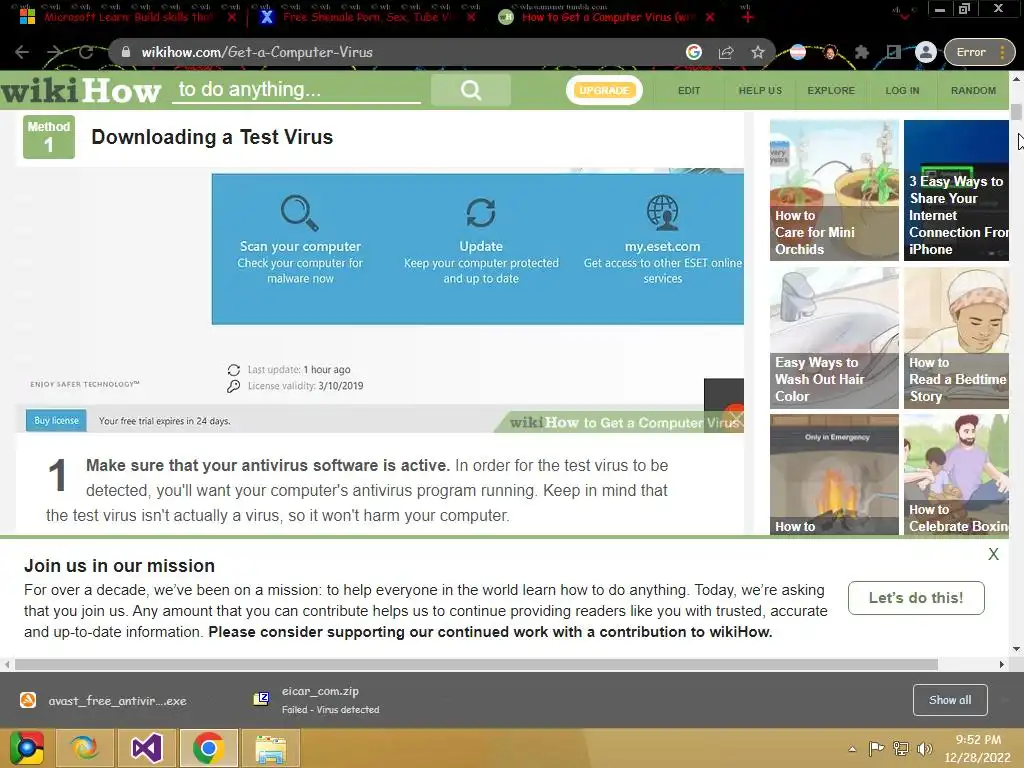1024x768 pixels.
Task: Click the Update icon in the ESET image
Action: tap(481, 213)
